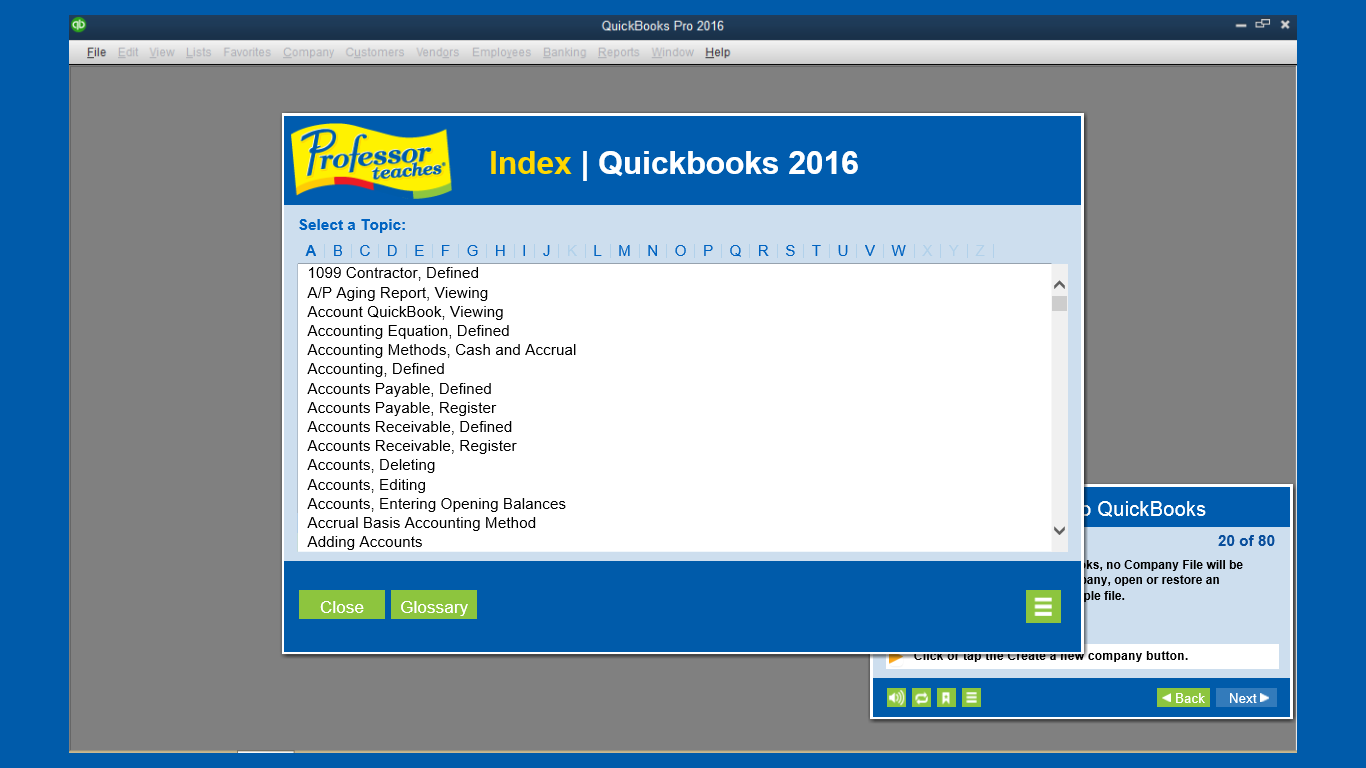The width and height of the screenshot is (1366, 768).
Task: Jump to index letter H
Action: pyautogui.click(x=500, y=251)
